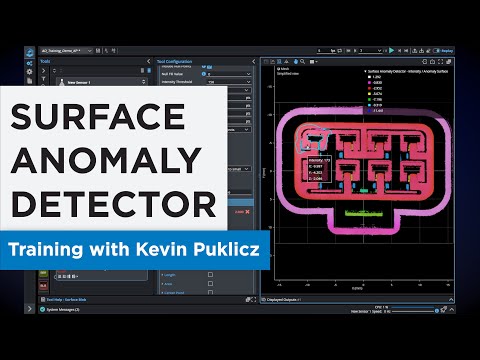This screenshot has height=360, width=480.
Task: Open the Tool Help Surface Blob link
Action: pyautogui.click(x=66, y=300)
